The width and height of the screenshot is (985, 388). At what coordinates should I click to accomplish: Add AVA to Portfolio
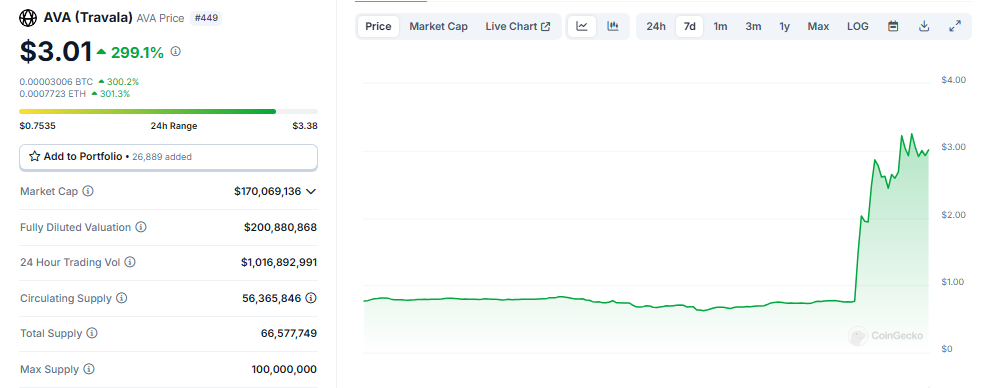(x=168, y=157)
